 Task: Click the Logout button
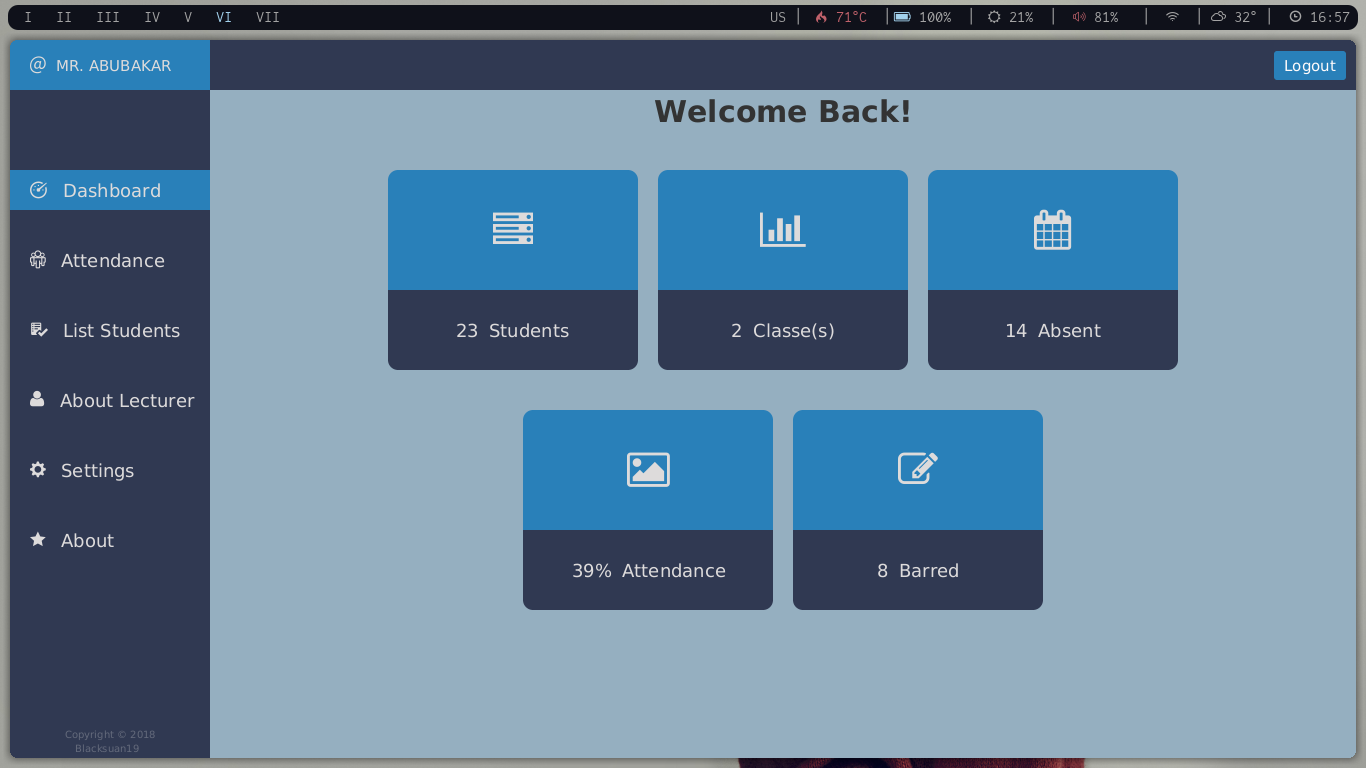pos(1309,64)
